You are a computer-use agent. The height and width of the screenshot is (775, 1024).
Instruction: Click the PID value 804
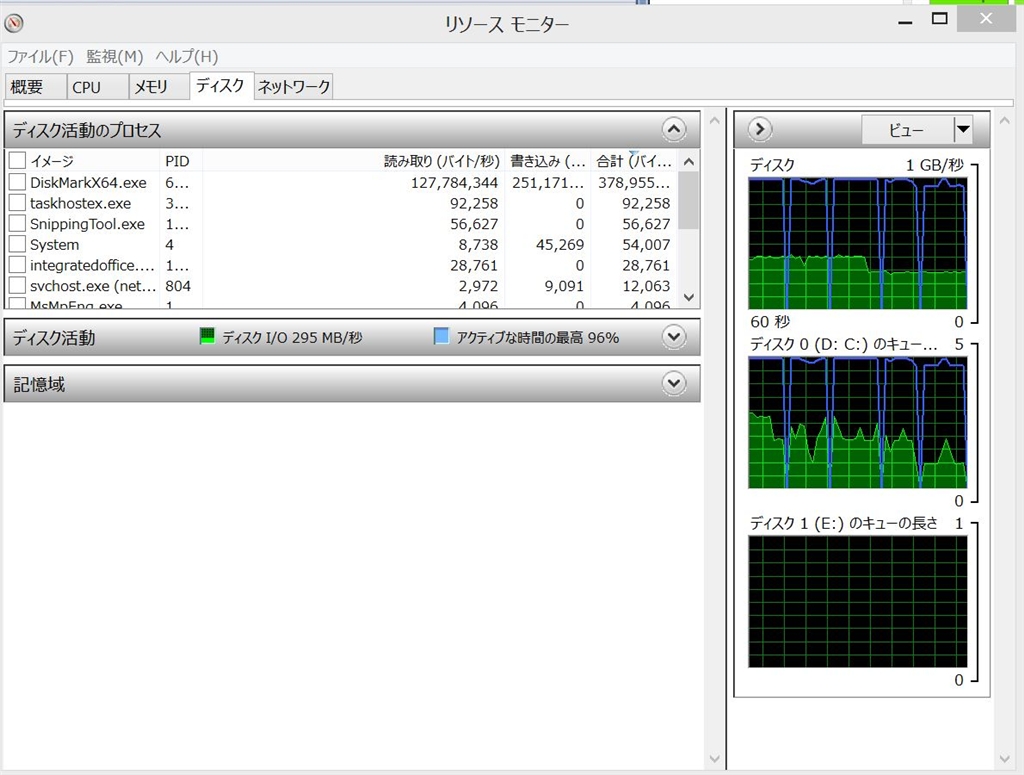178,286
